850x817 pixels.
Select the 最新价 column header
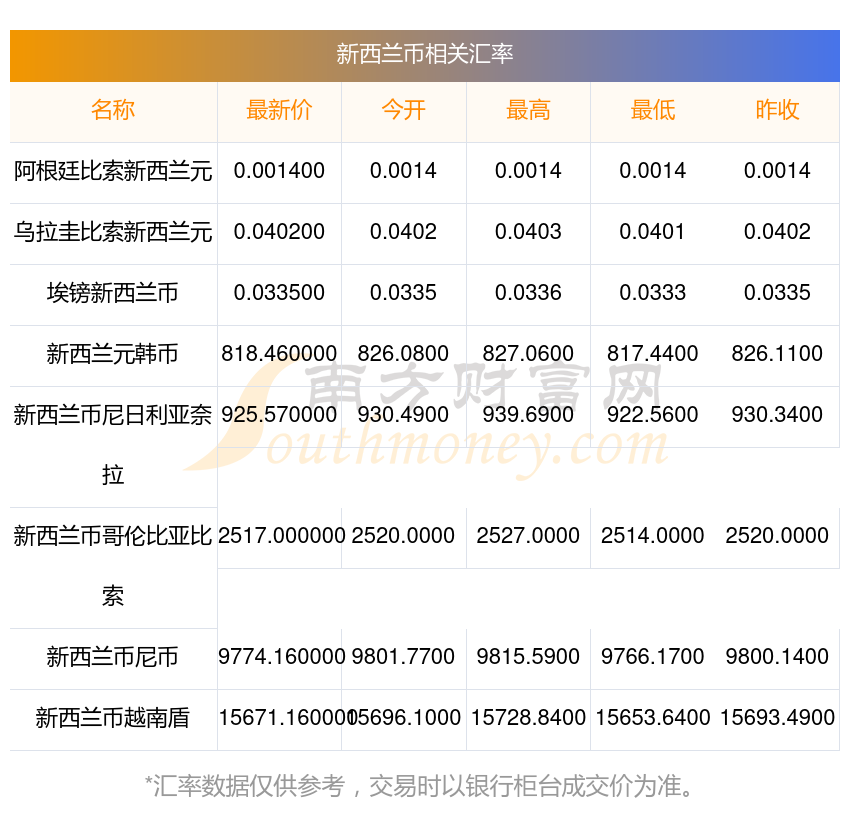(279, 110)
